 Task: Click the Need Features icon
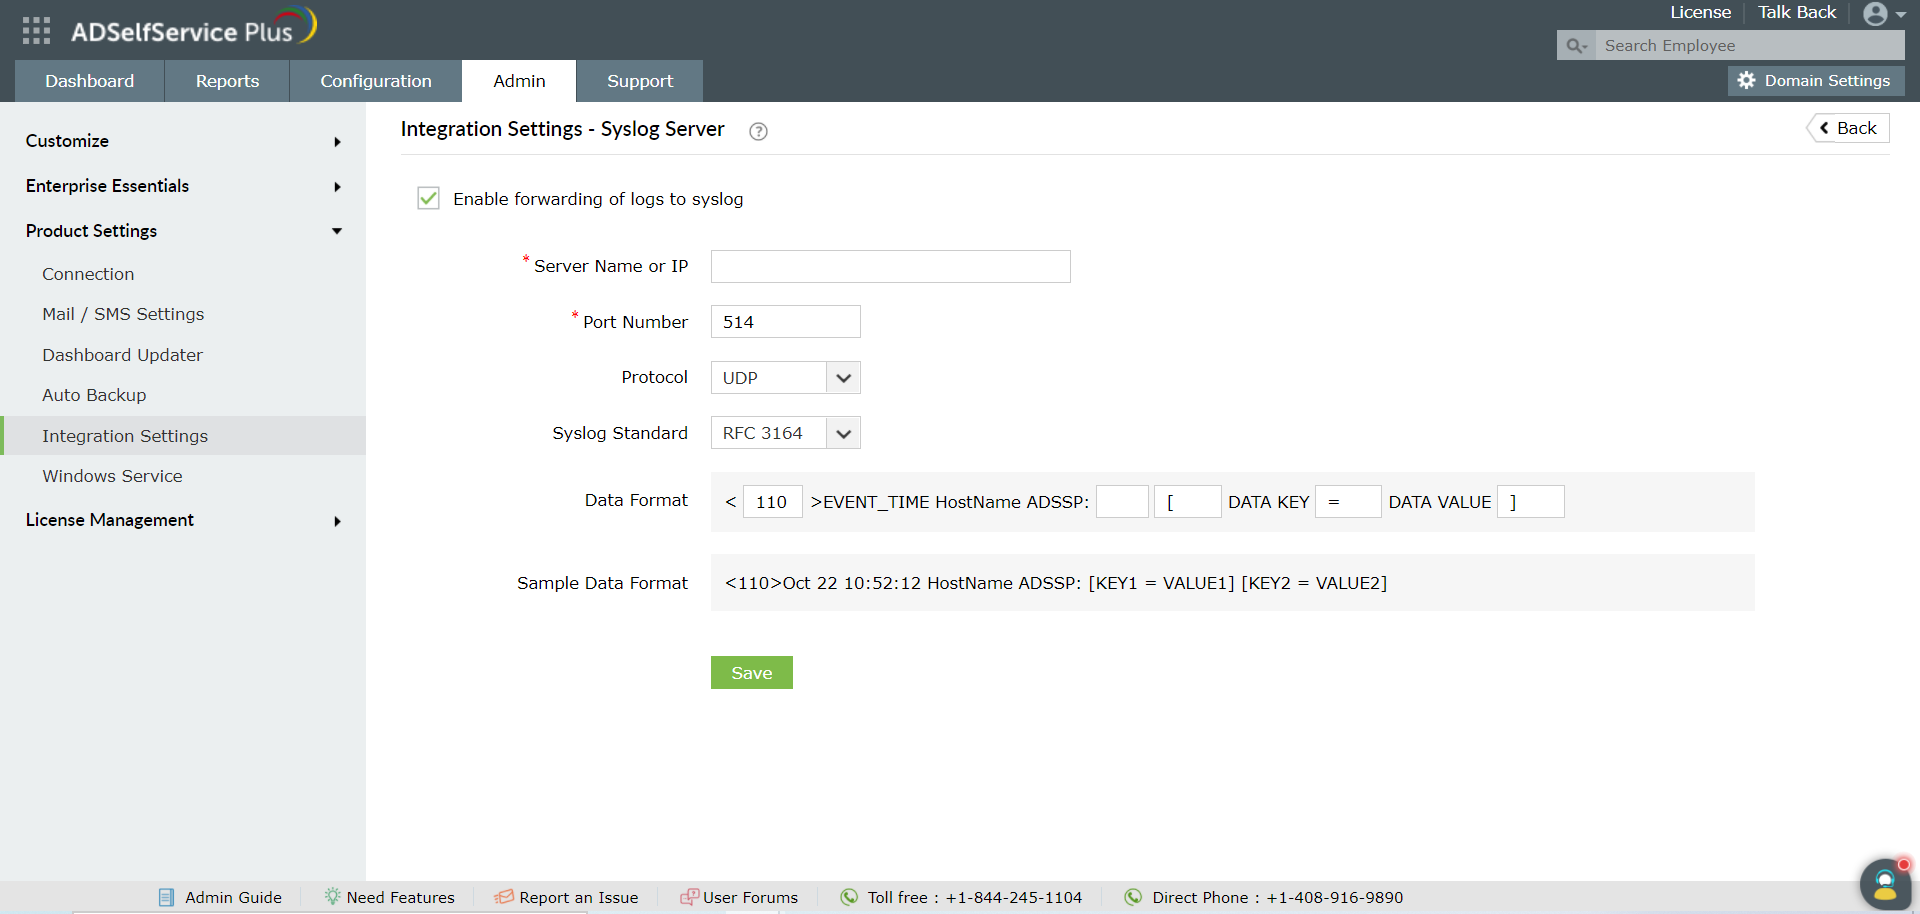coord(330,897)
